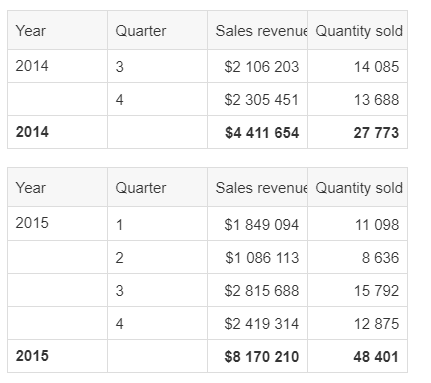
Task: Select the Quarter header in the 2015 table
Action: pyautogui.click(x=157, y=187)
